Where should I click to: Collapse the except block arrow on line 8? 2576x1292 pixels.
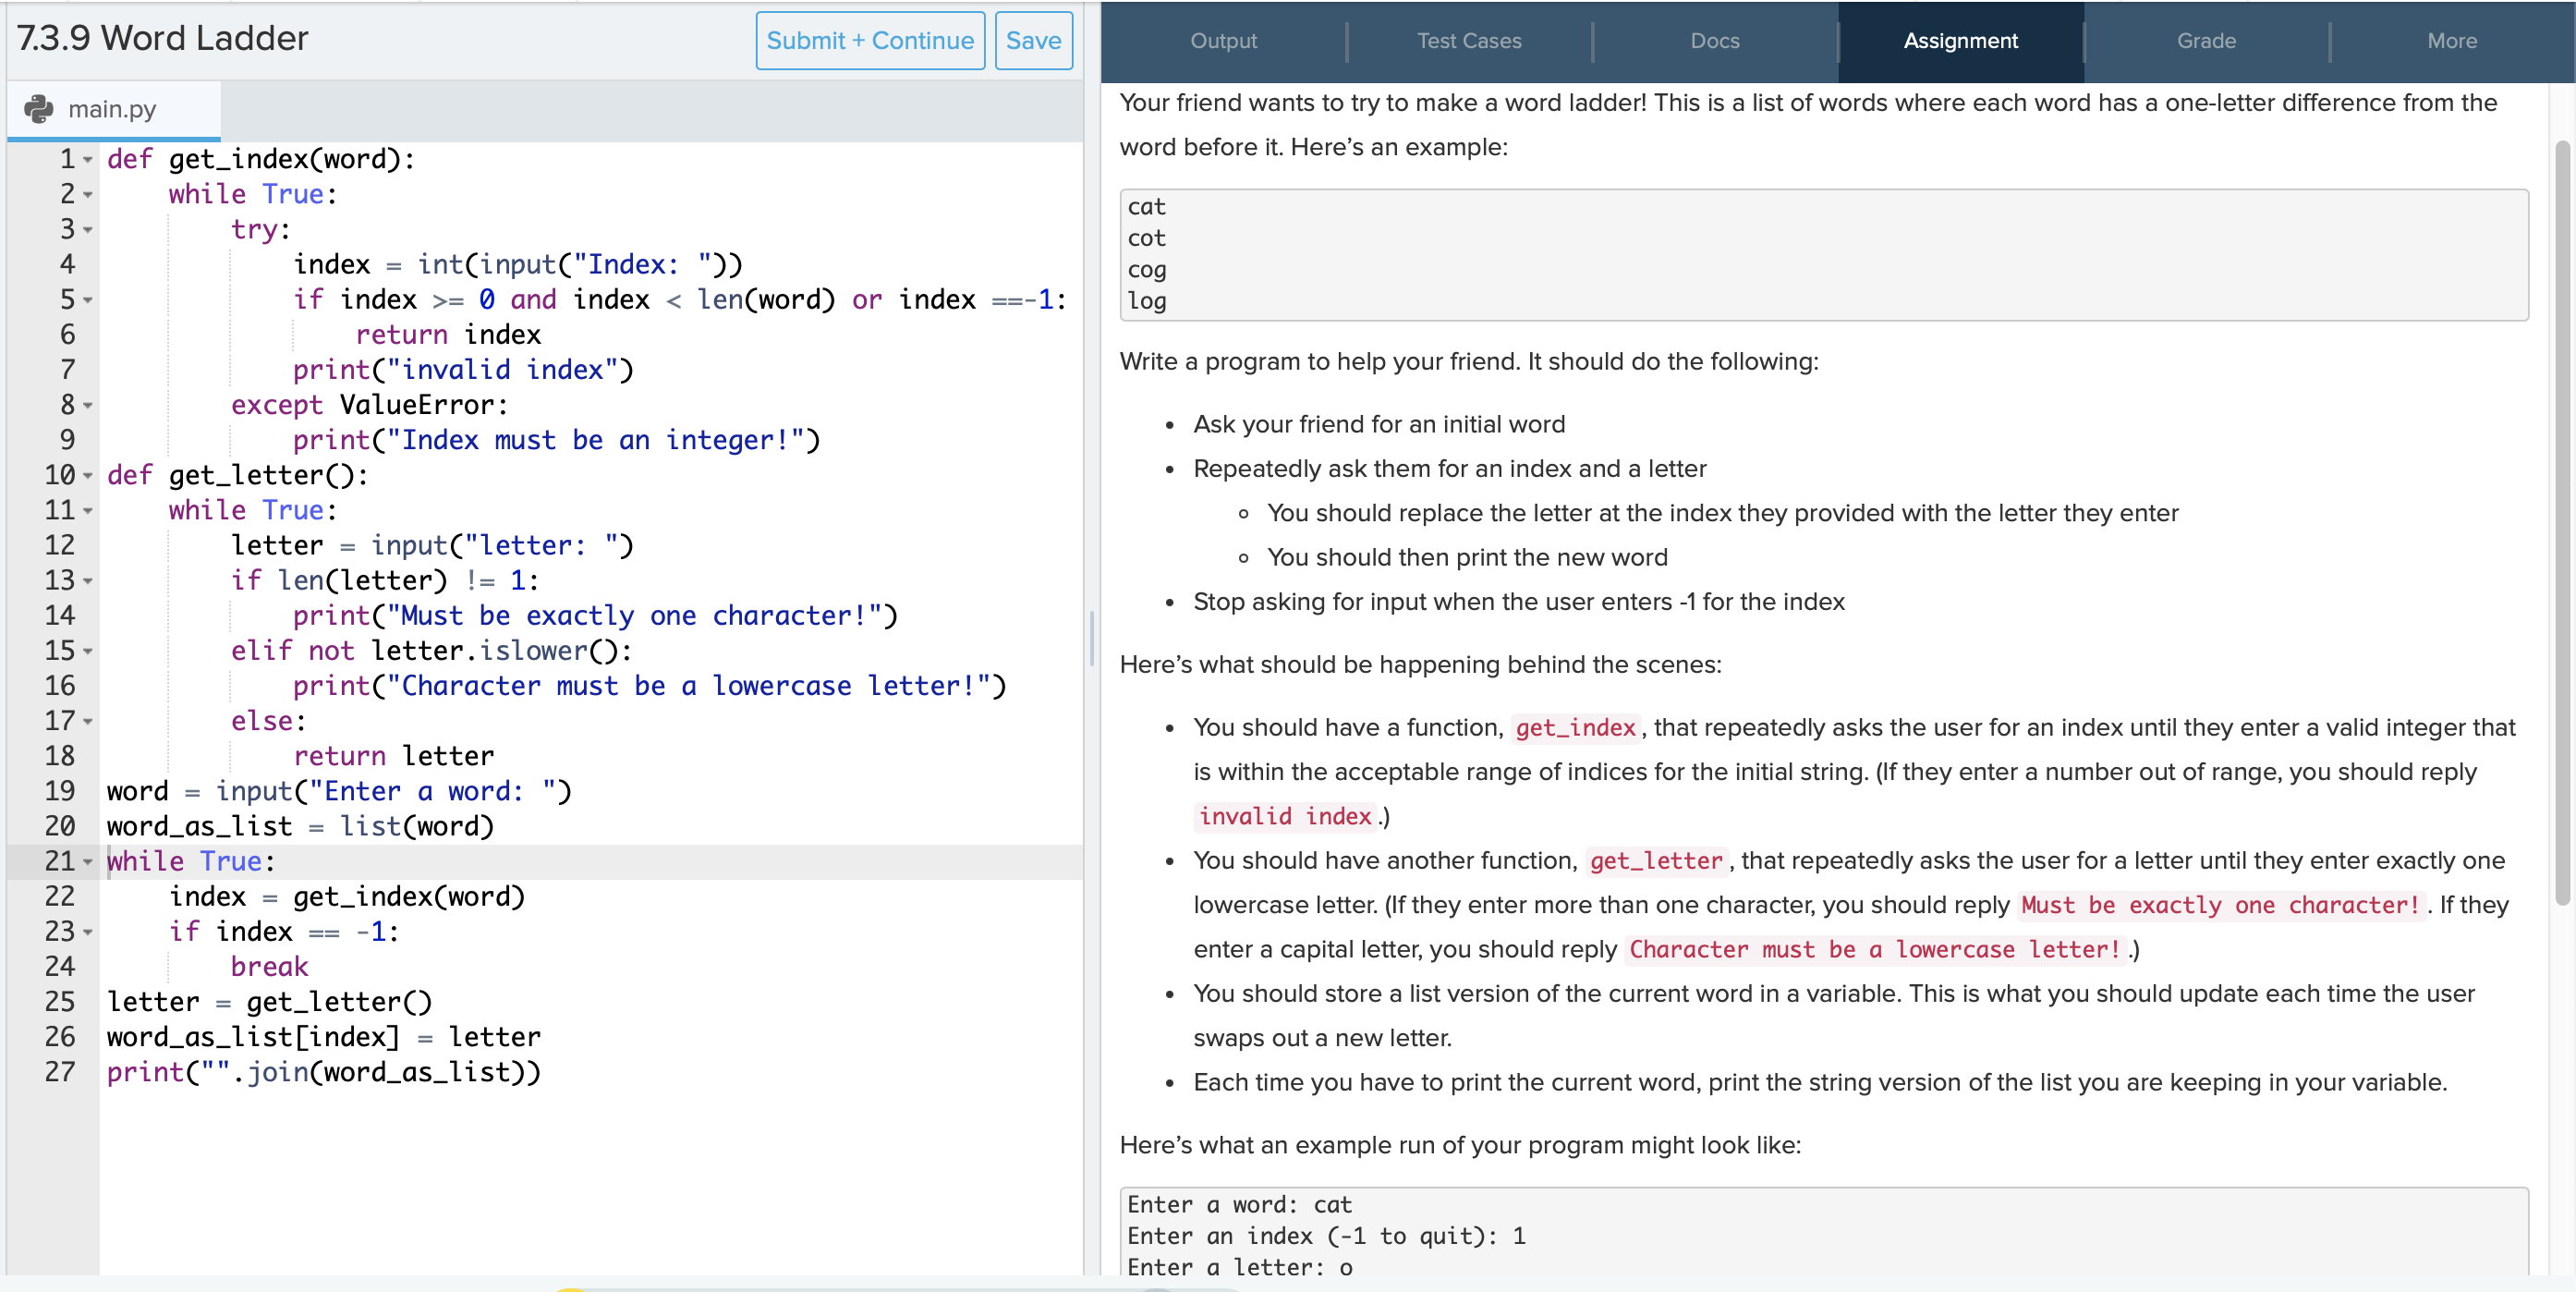tap(88, 406)
